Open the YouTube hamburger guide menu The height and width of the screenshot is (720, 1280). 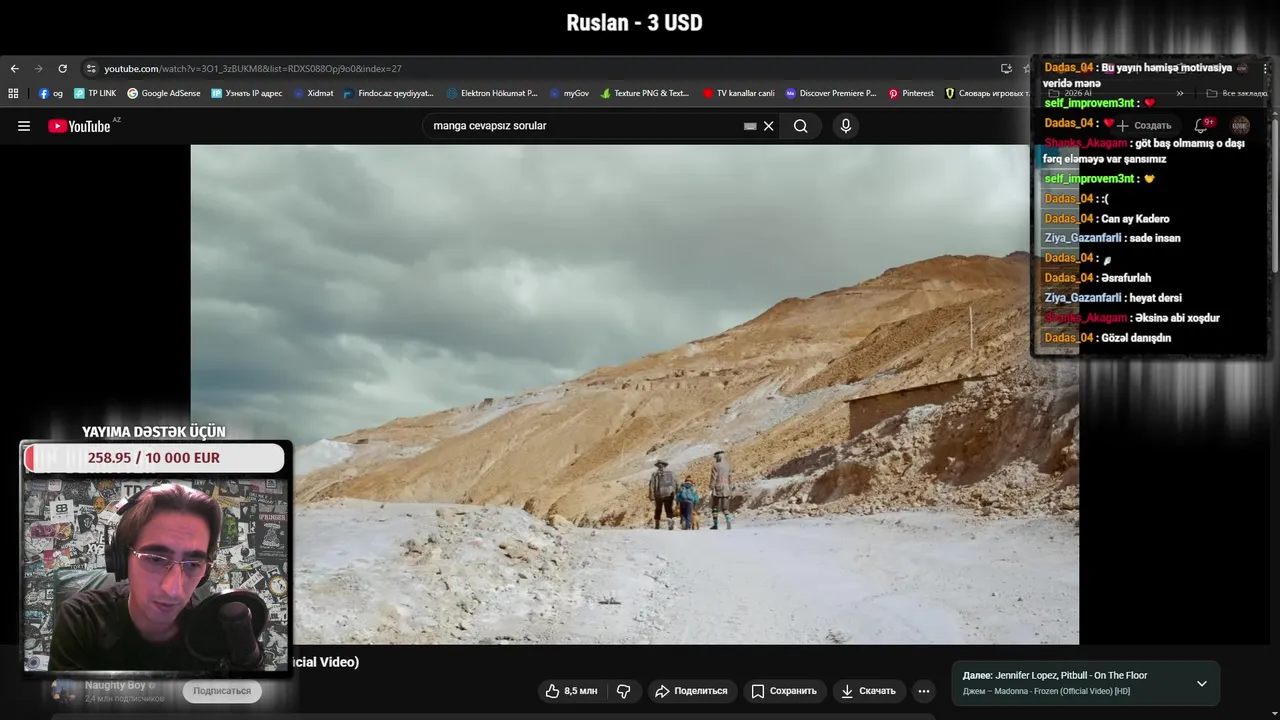tap(24, 126)
